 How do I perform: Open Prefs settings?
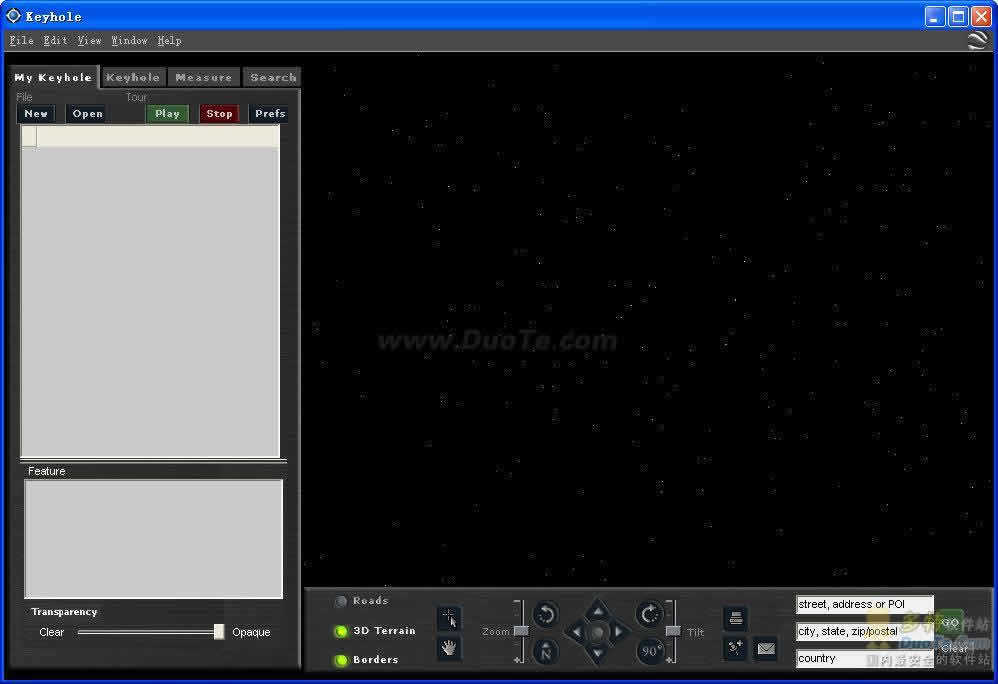270,114
